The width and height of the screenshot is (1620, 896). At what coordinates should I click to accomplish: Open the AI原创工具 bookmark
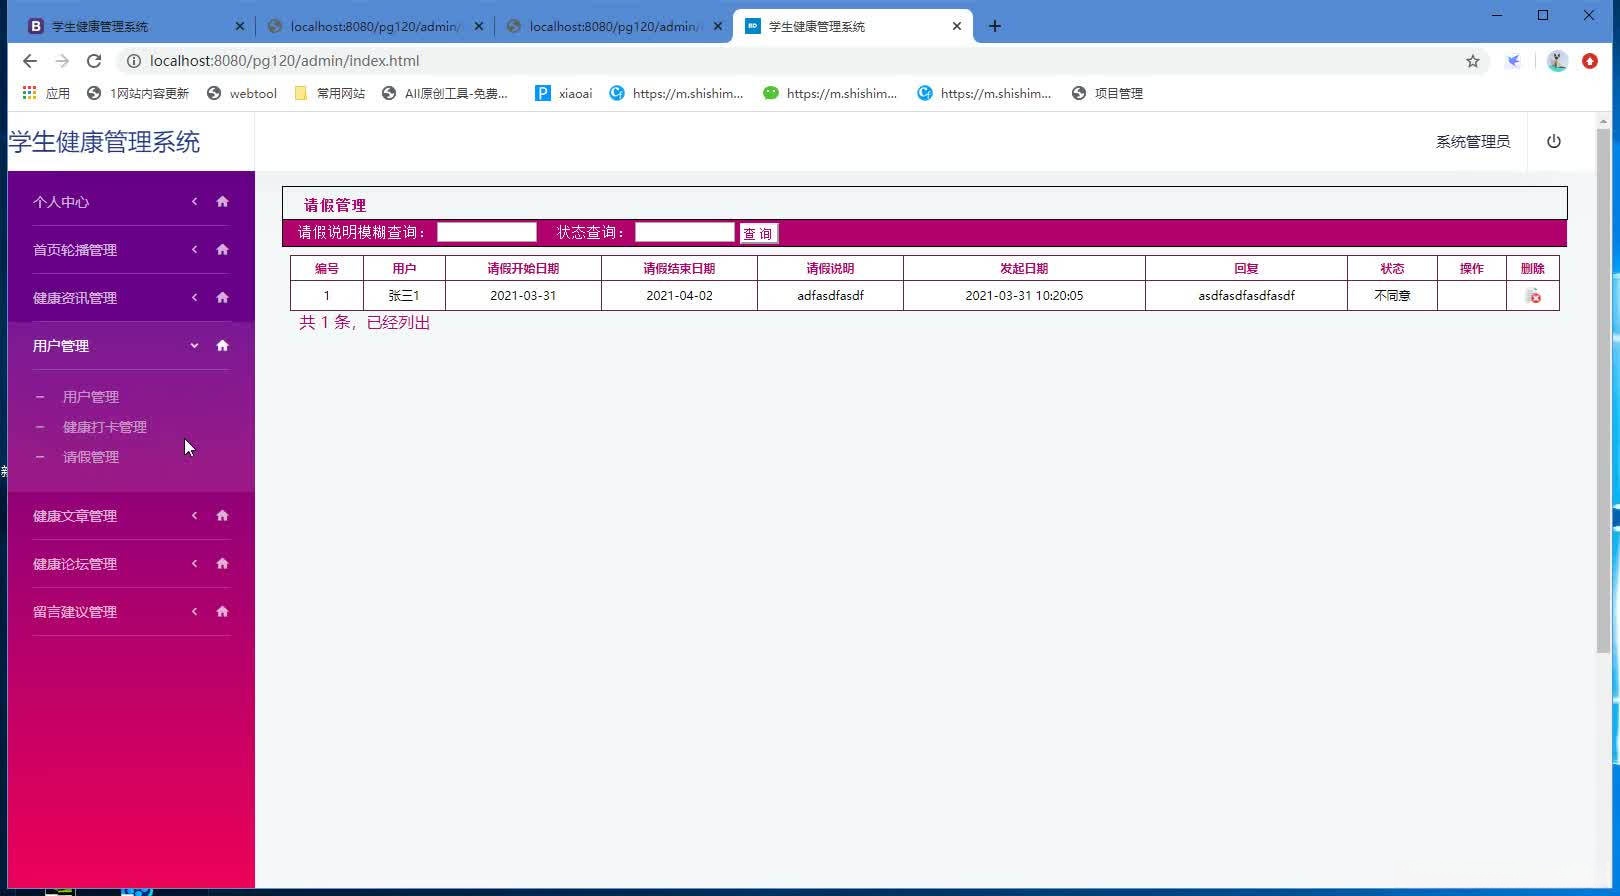coord(445,93)
